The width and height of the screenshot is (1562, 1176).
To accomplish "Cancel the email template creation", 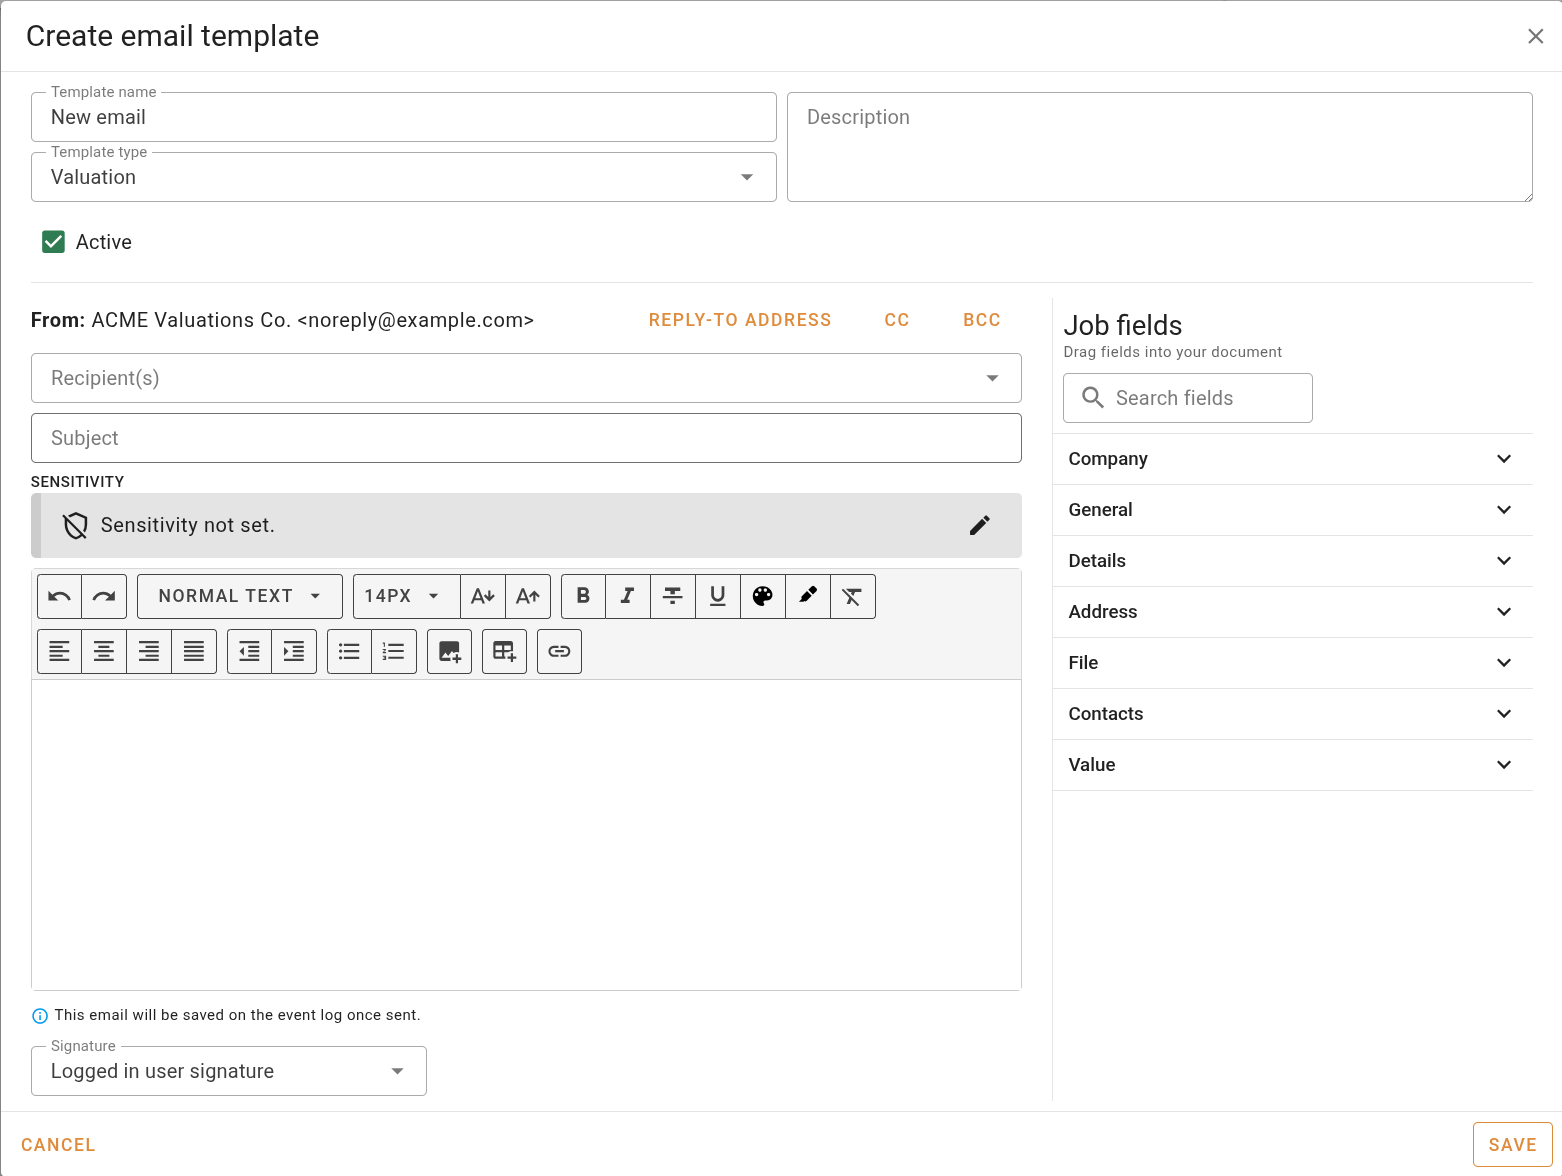I will (x=58, y=1145).
